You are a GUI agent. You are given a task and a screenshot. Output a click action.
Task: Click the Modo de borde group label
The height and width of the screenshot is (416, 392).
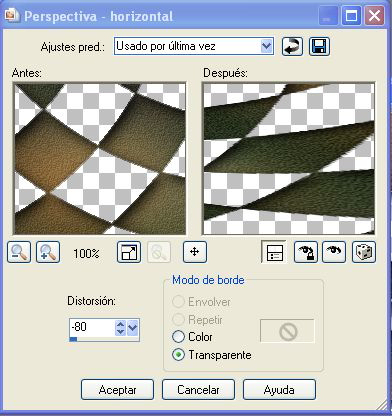(208, 280)
